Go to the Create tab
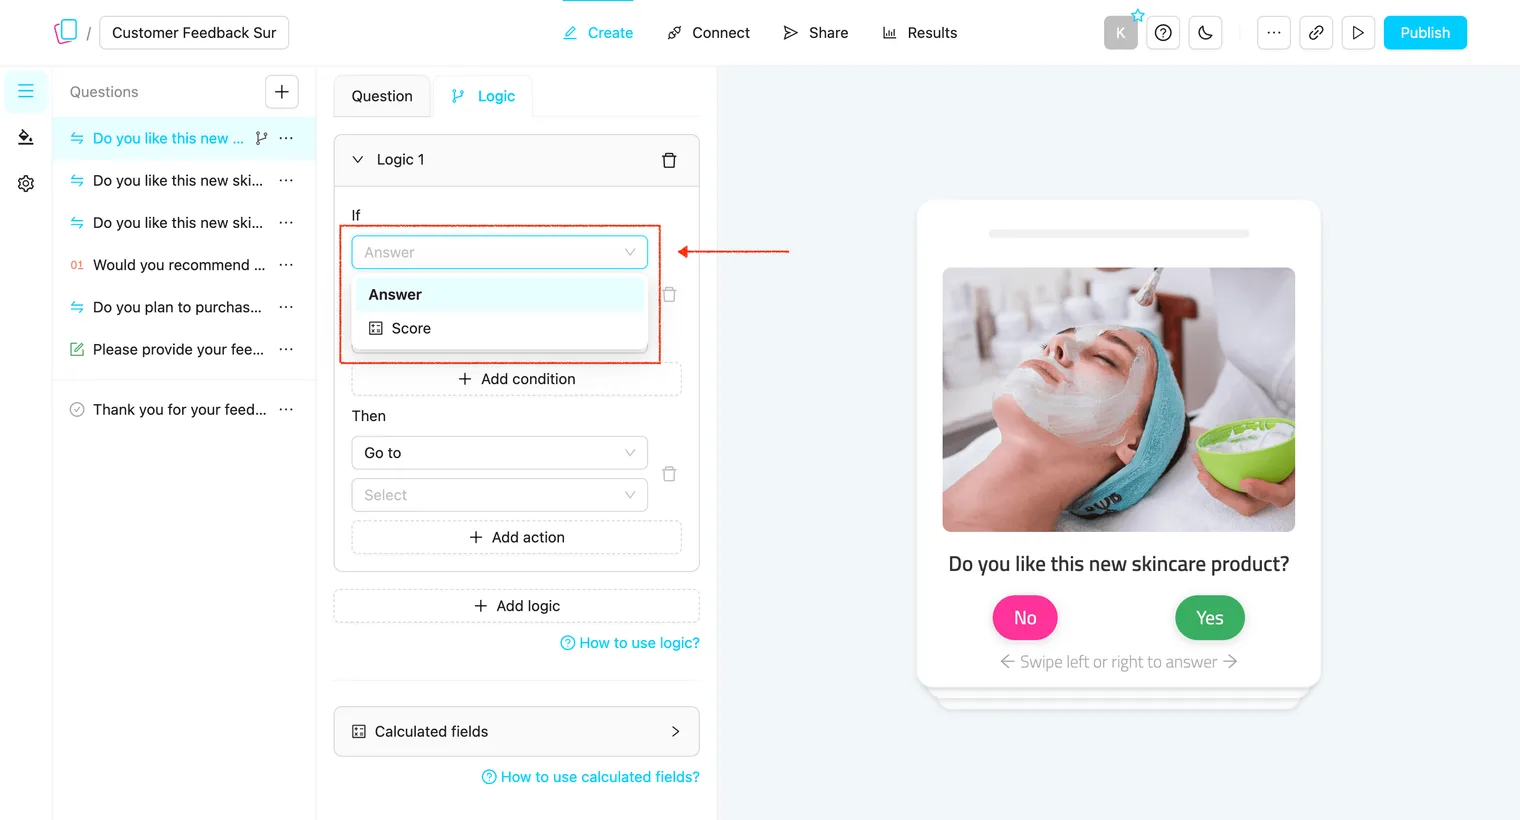Viewport: 1520px width, 820px height. click(598, 33)
